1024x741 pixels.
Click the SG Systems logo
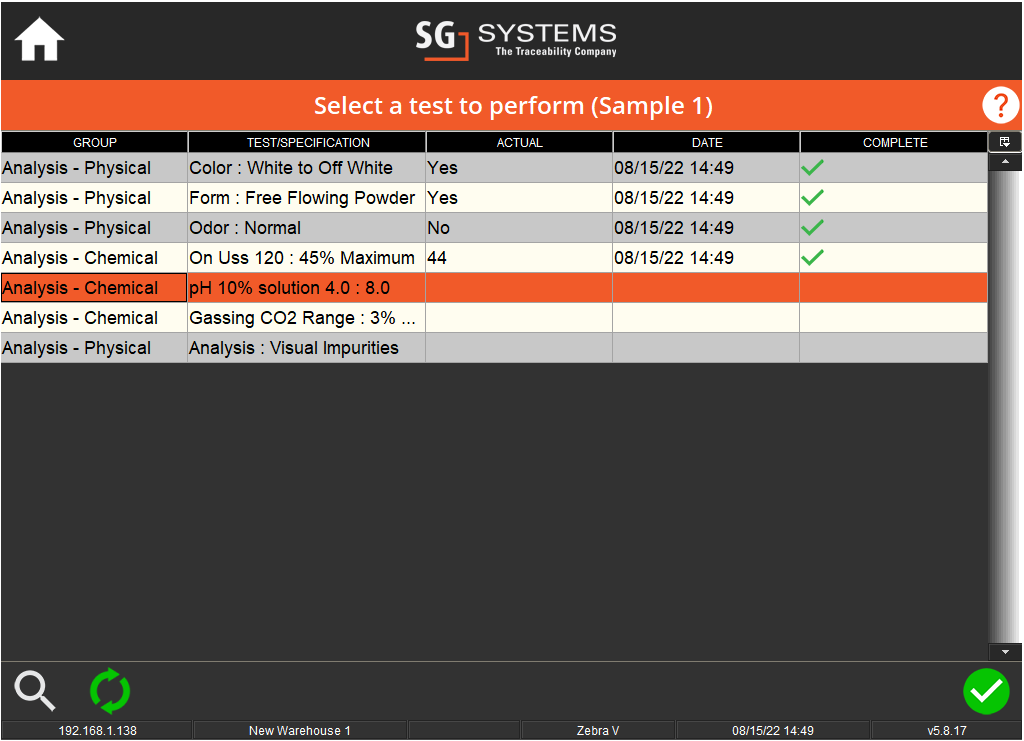pyautogui.click(x=516, y=40)
